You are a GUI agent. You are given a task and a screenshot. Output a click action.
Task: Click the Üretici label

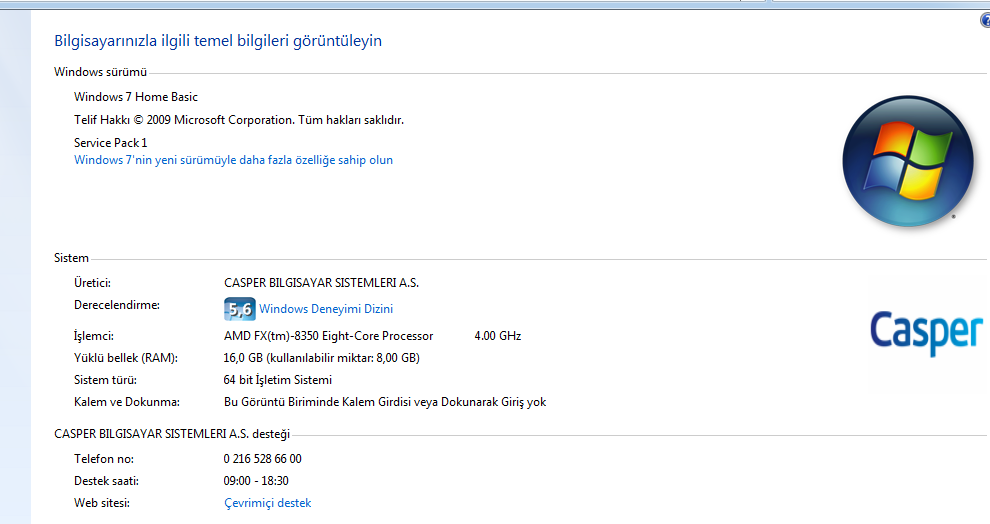92,283
